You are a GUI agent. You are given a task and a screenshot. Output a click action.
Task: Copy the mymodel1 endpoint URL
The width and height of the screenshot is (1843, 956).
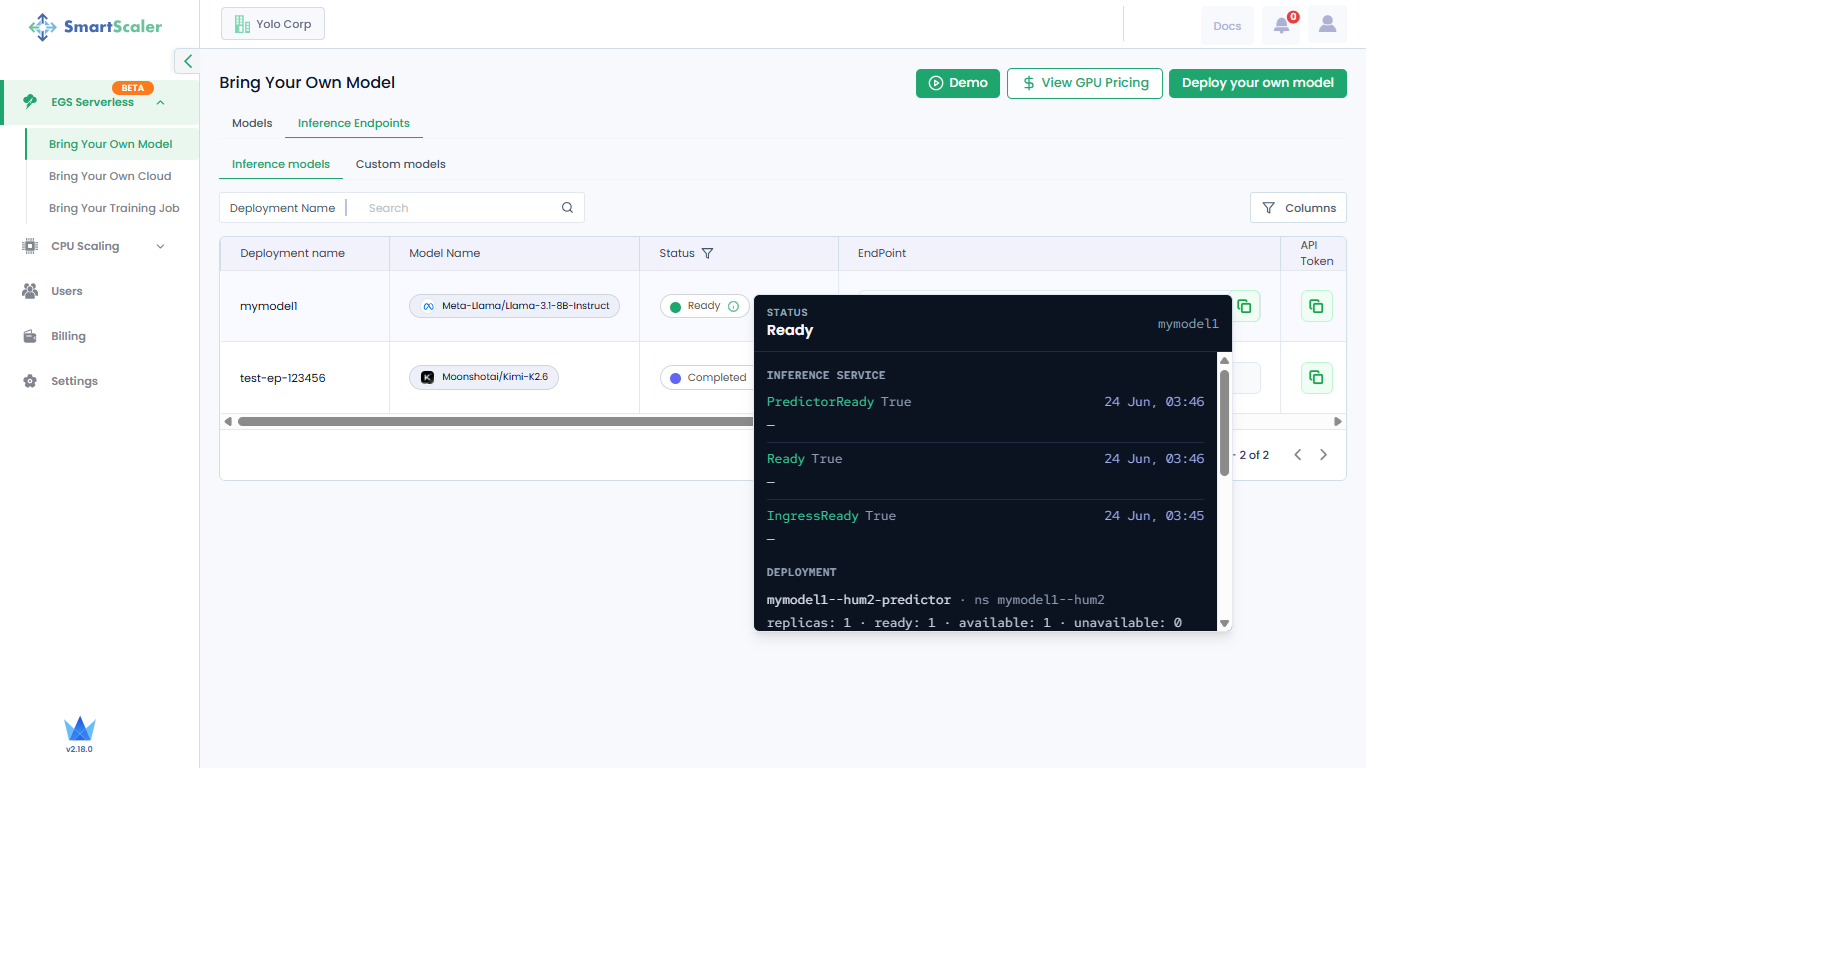point(1244,306)
